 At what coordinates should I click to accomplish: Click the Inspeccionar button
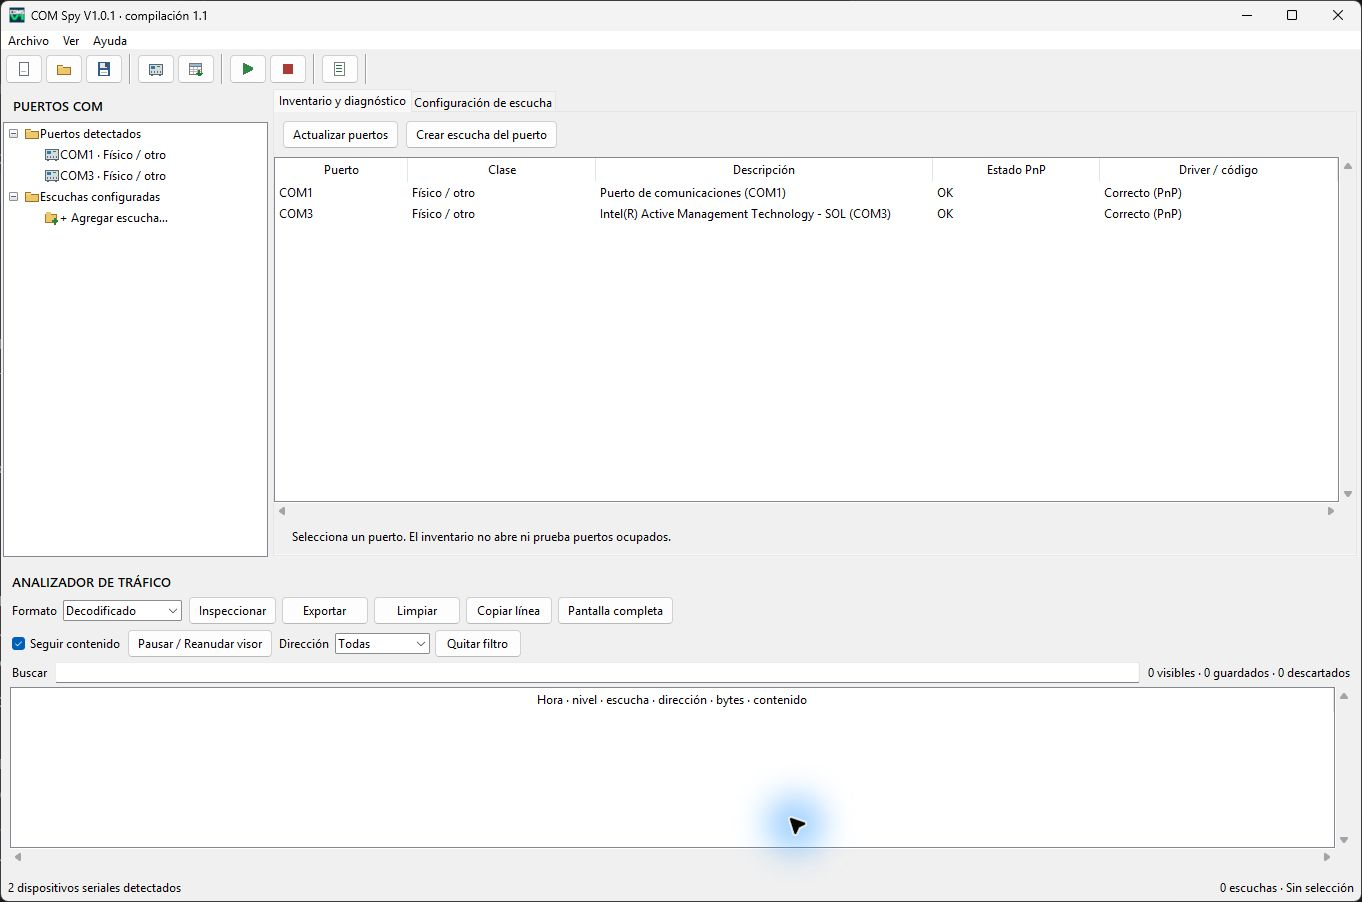(x=233, y=611)
